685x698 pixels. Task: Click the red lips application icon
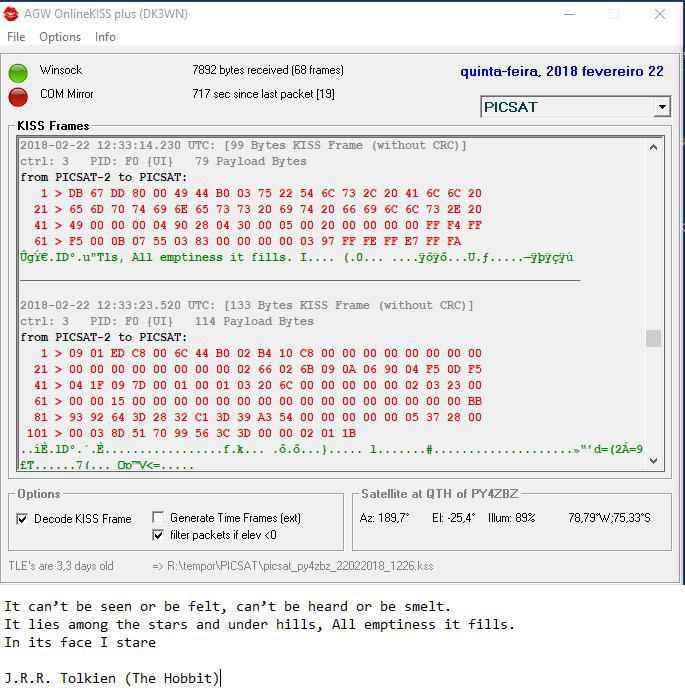[x=11, y=14]
